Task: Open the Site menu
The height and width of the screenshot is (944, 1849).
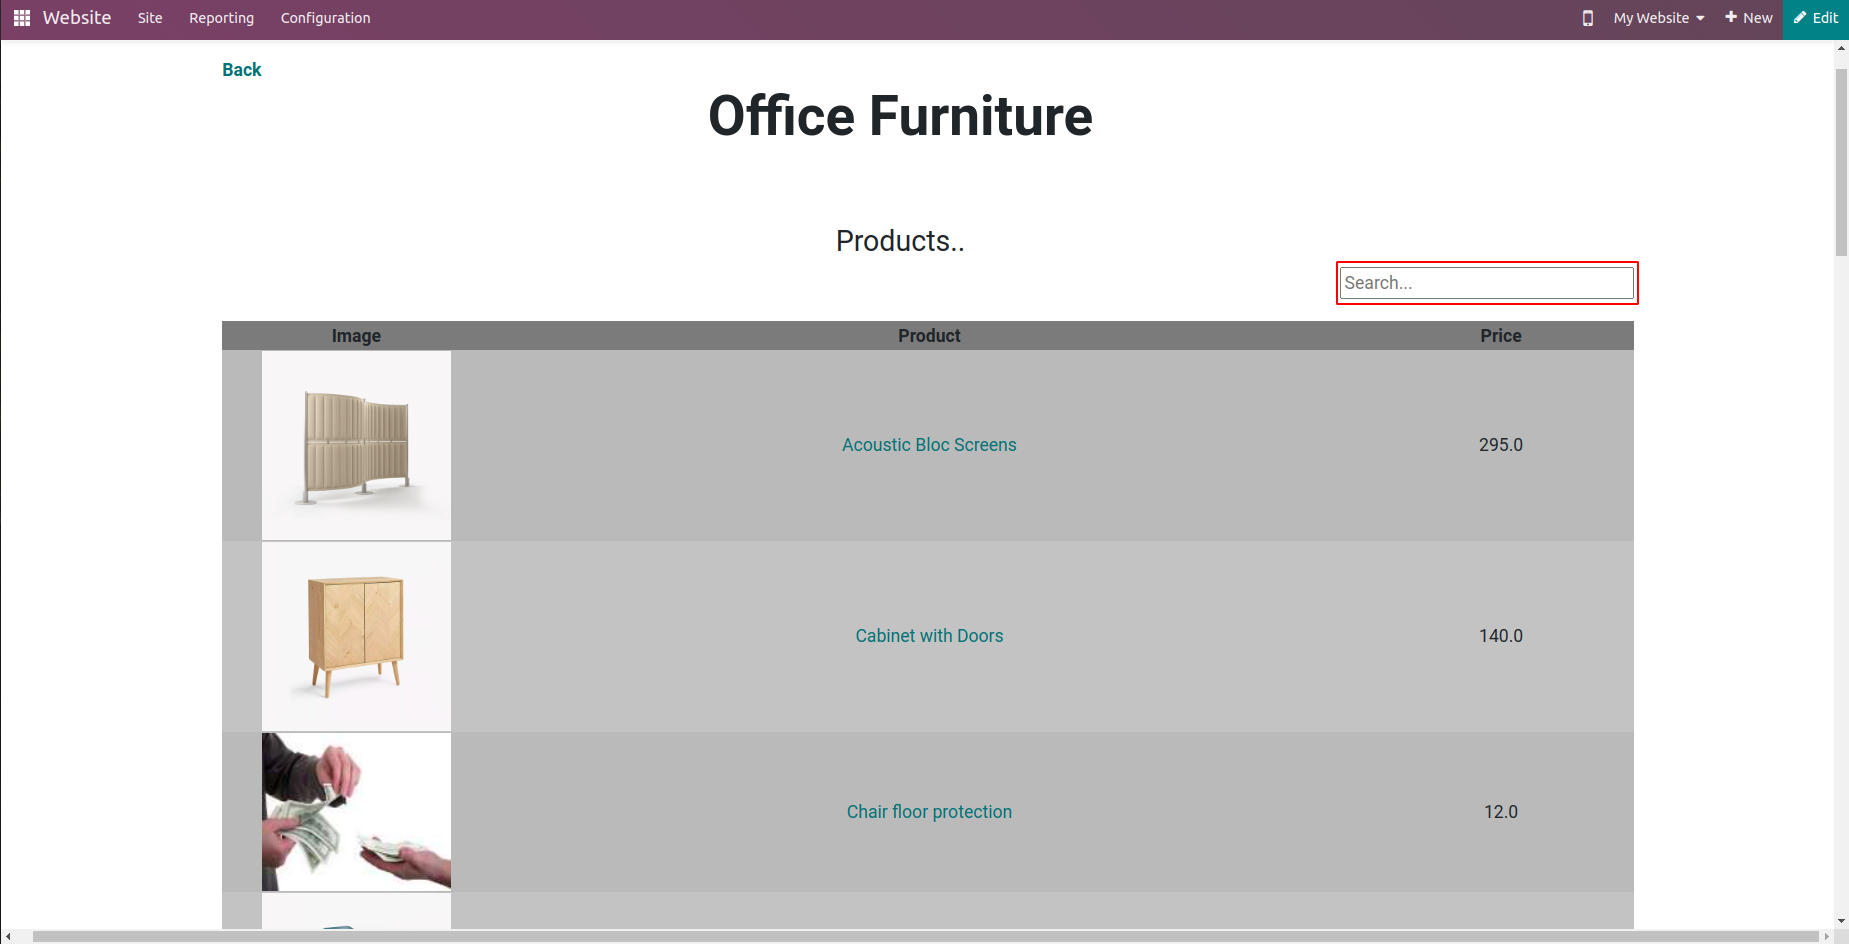Action: (x=150, y=18)
